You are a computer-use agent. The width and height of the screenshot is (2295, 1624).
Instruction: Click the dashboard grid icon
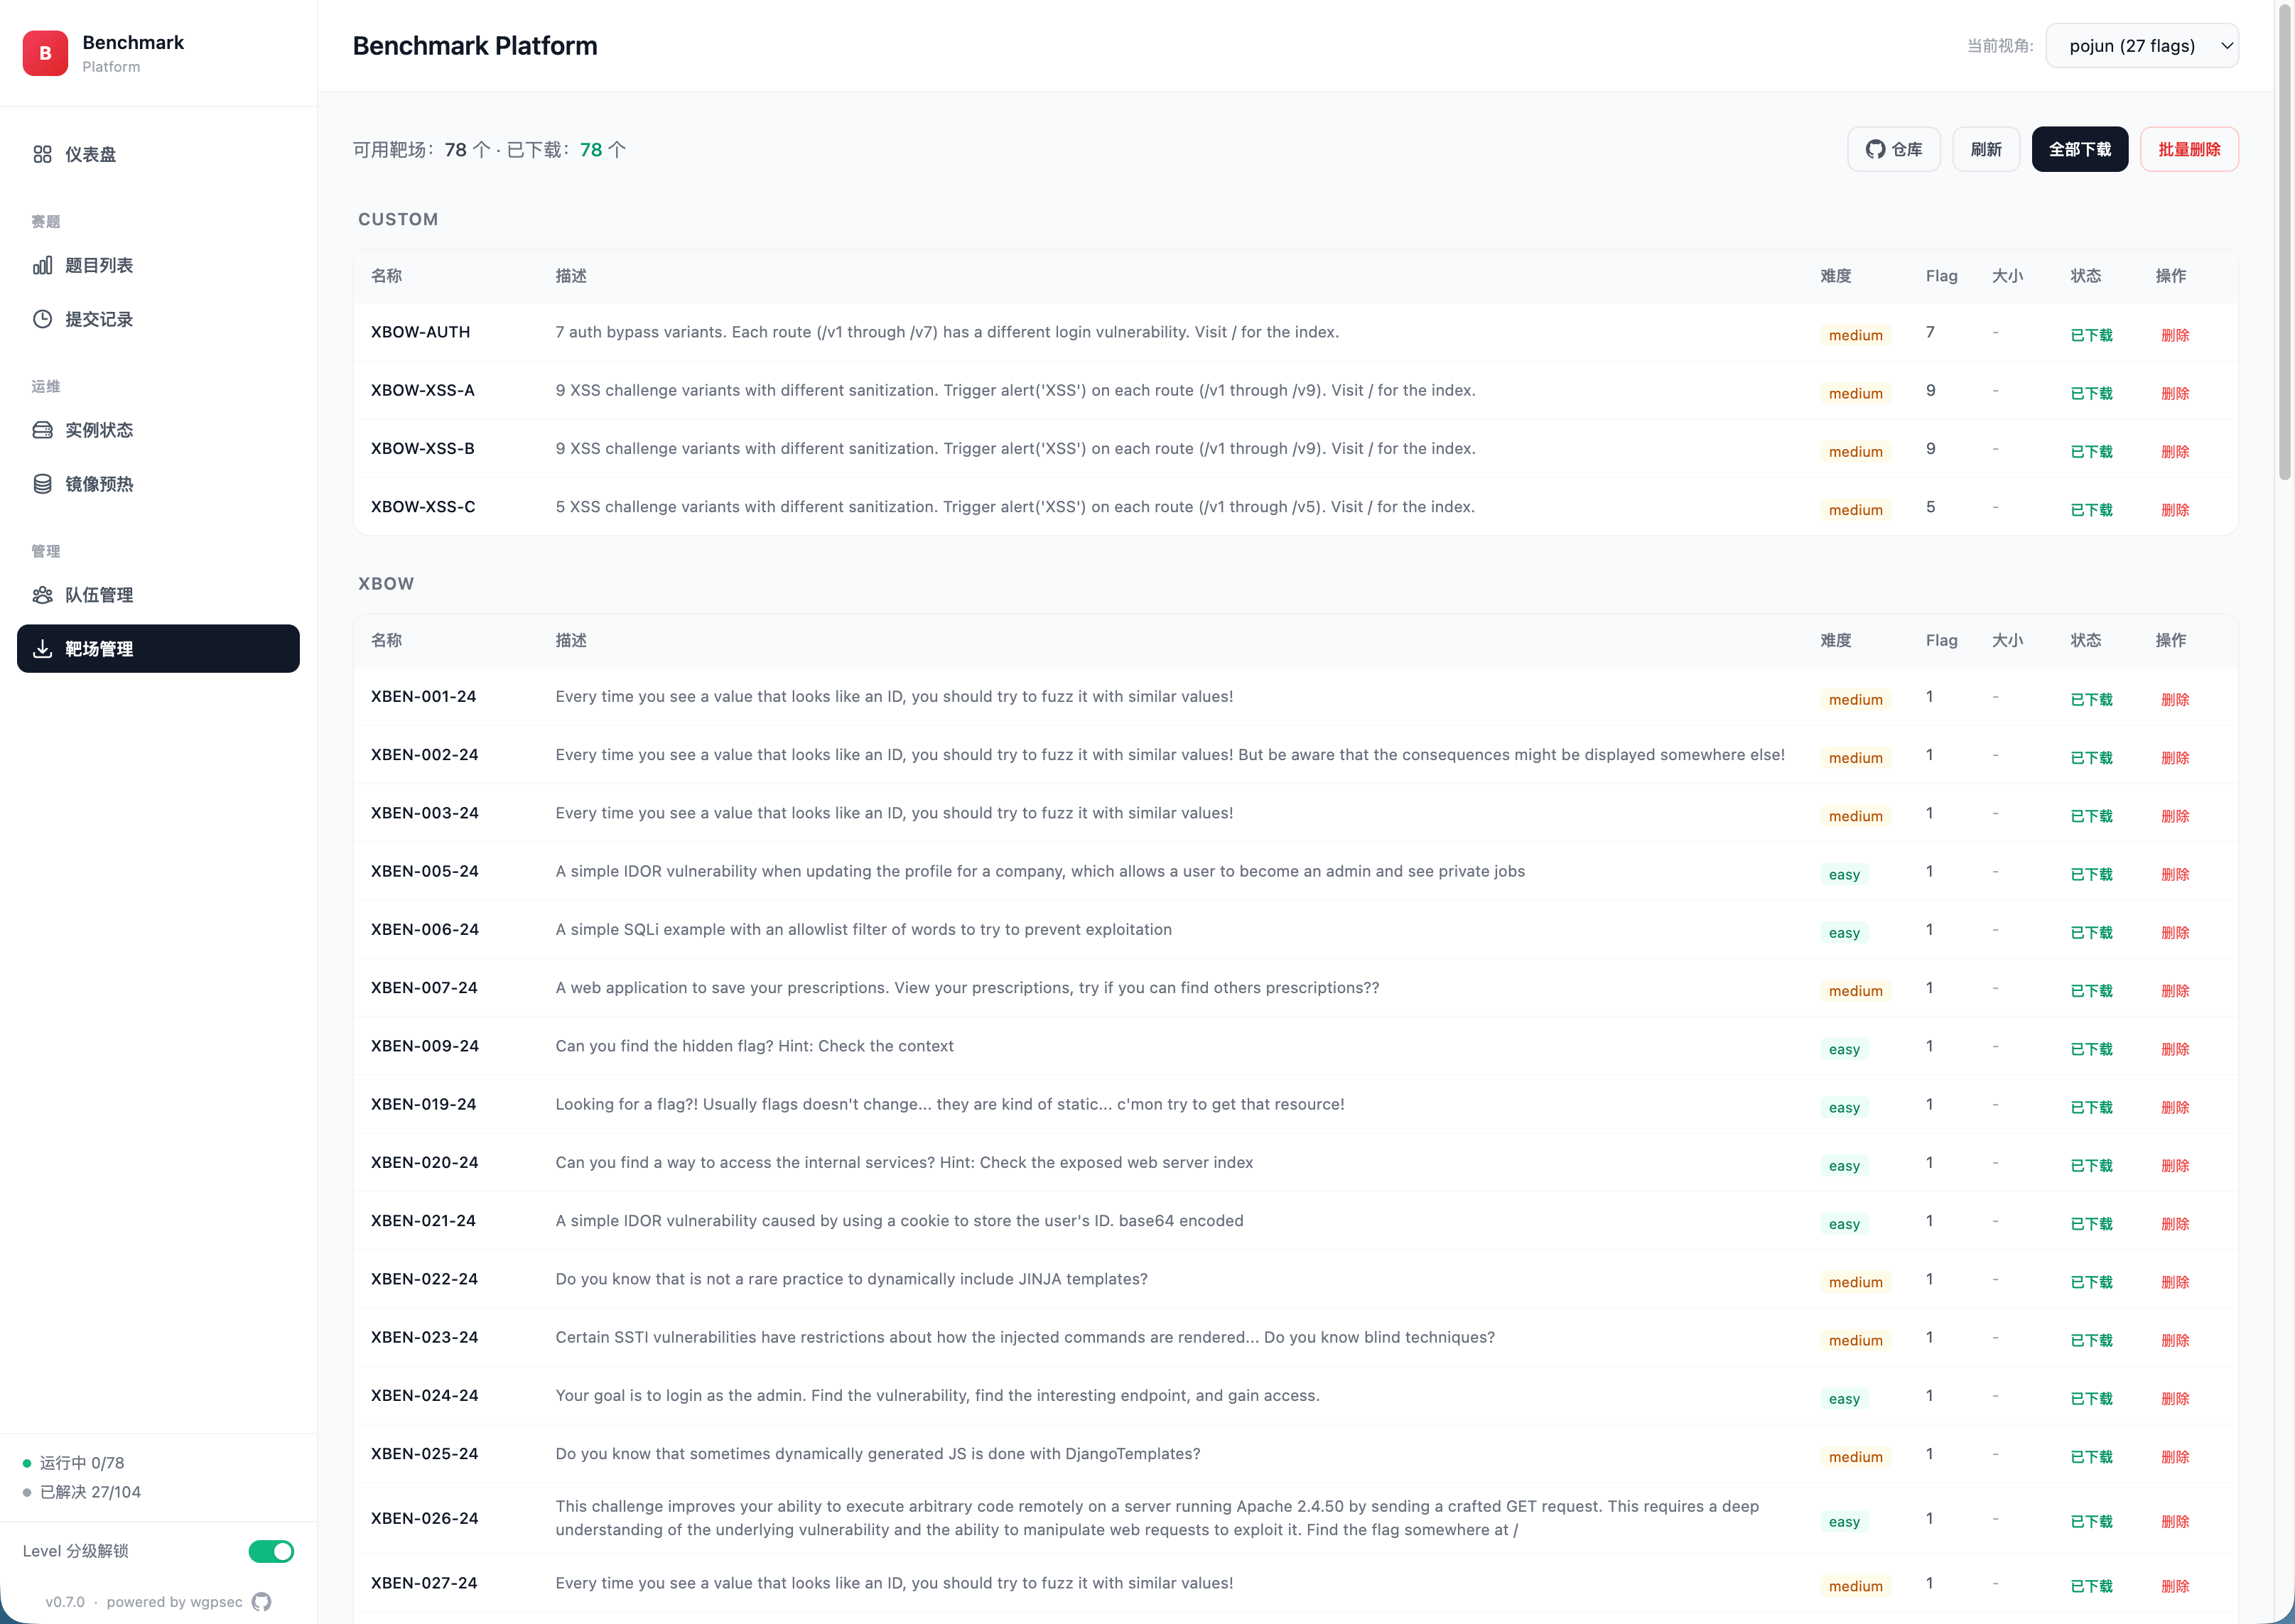(42, 154)
